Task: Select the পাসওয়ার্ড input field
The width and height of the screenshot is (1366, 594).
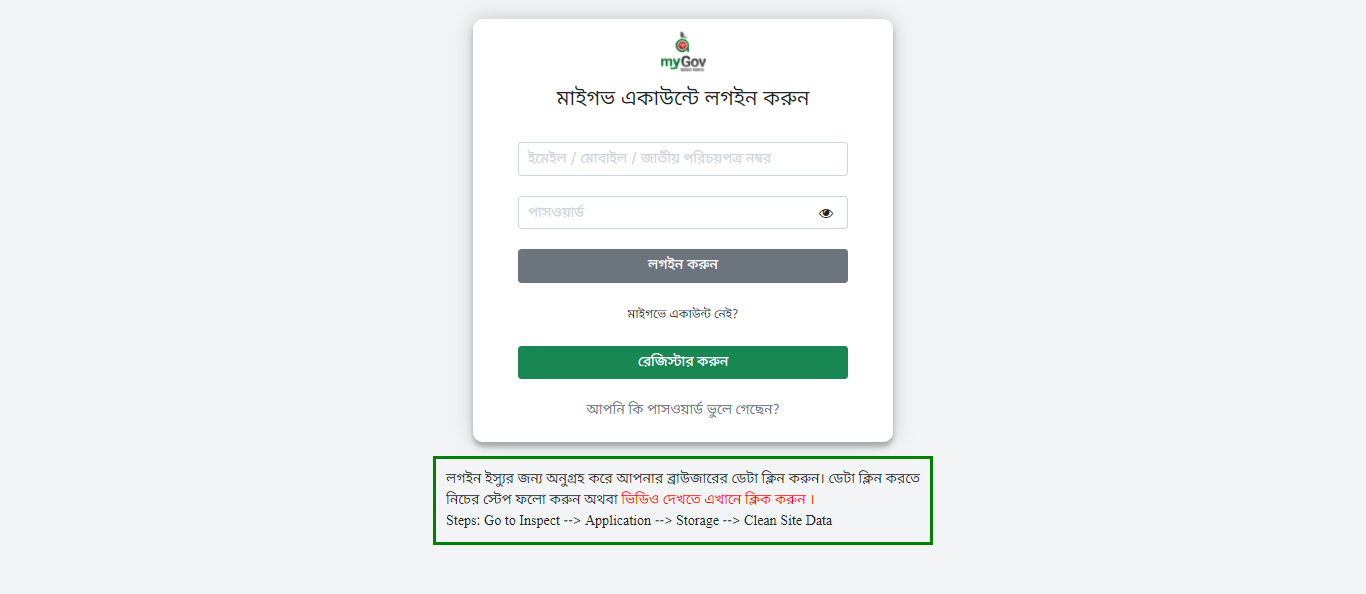Action: pos(683,213)
